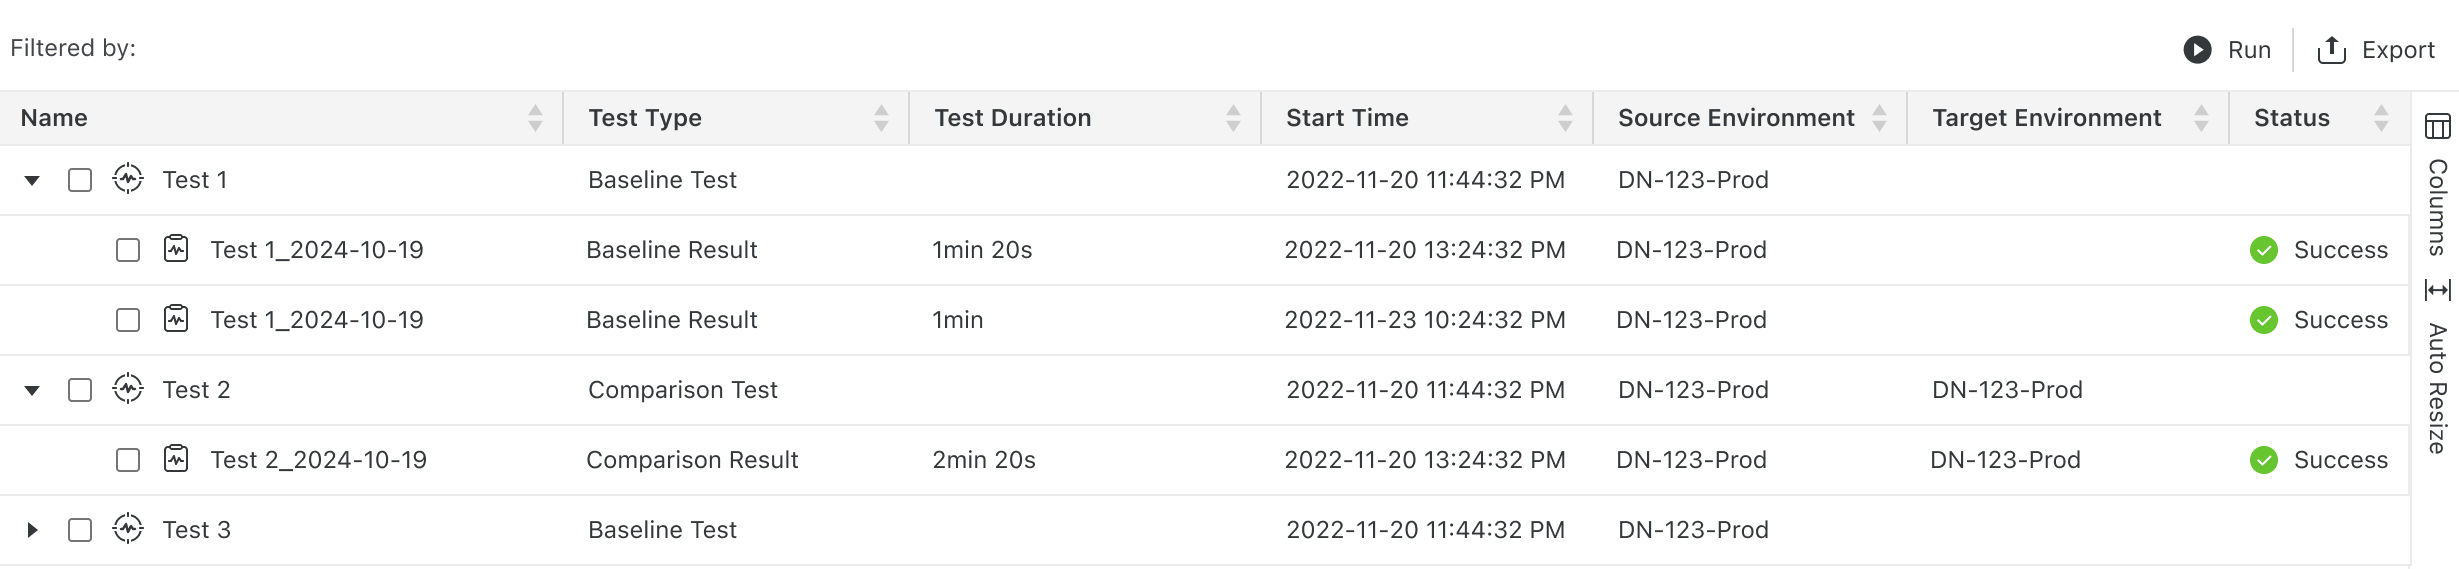
Task: Click the green Success icon for Test 2_2024-10-19
Action: point(2264,460)
